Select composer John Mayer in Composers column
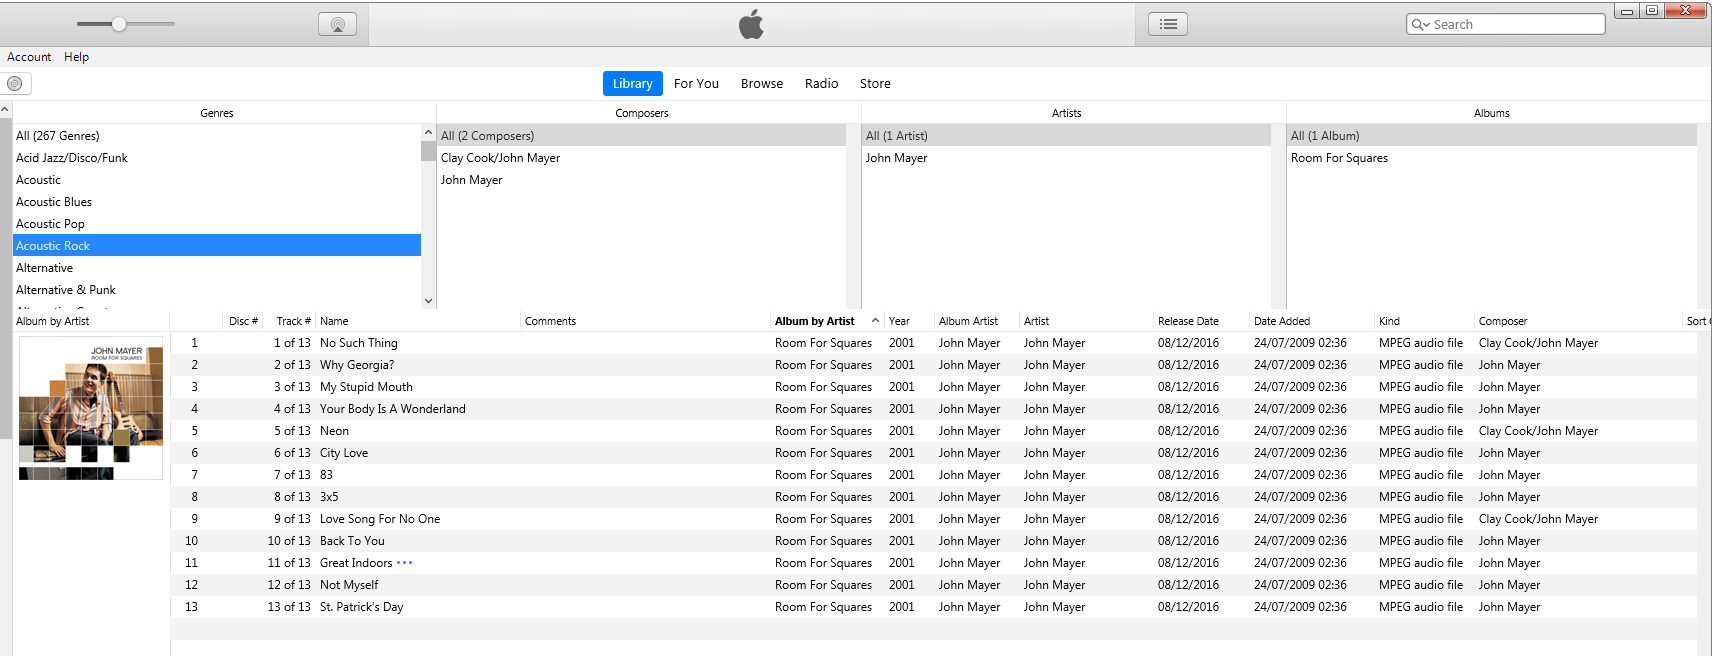 641,180
